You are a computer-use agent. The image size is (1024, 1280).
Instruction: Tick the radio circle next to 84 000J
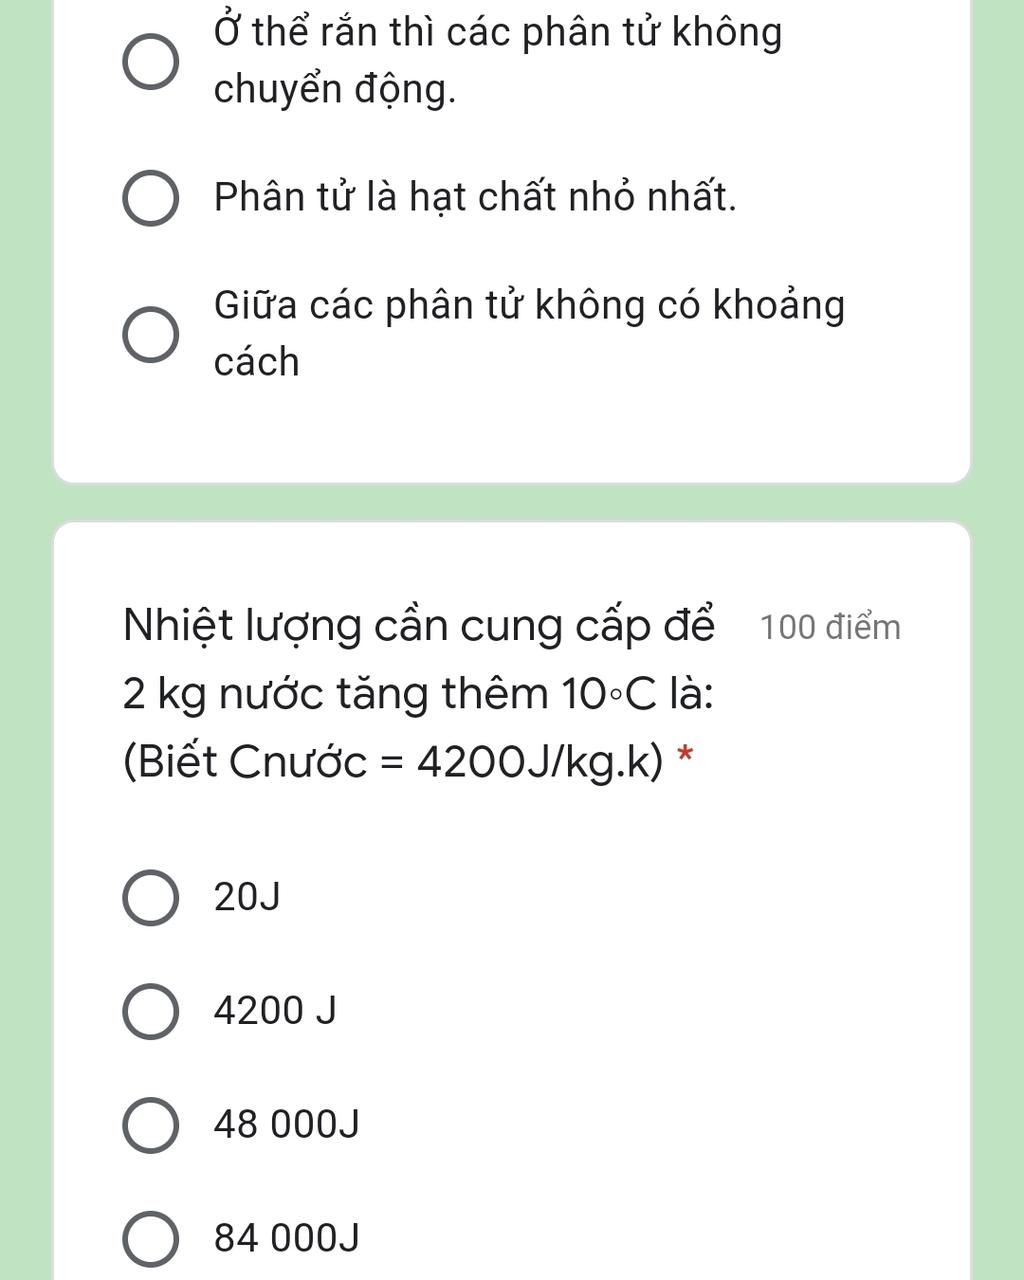click(151, 1238)
